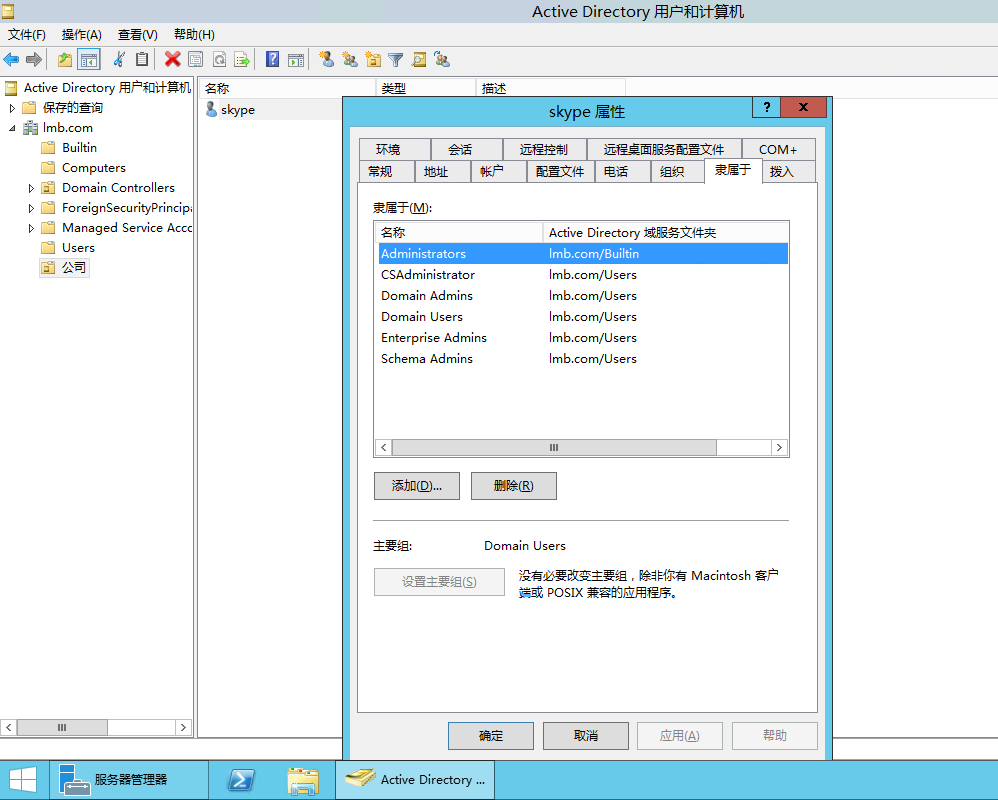Select the Enterprise Admins group row
Viewport: 998px width, 800px height.
pyautogui.click(x=583, y=337)
